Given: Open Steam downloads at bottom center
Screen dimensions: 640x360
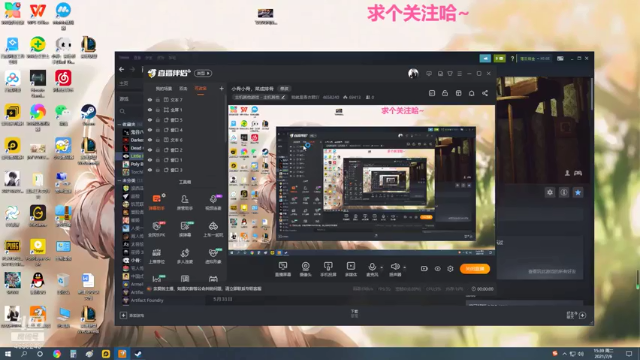Looking at the screenshot, I should [354, 313].
